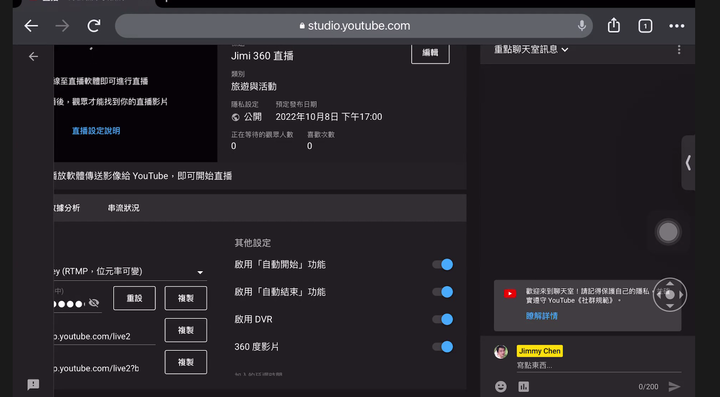The image size is (720, 397).
Task: Open the emoji picker in chat
Action: [x=501, y=386]
